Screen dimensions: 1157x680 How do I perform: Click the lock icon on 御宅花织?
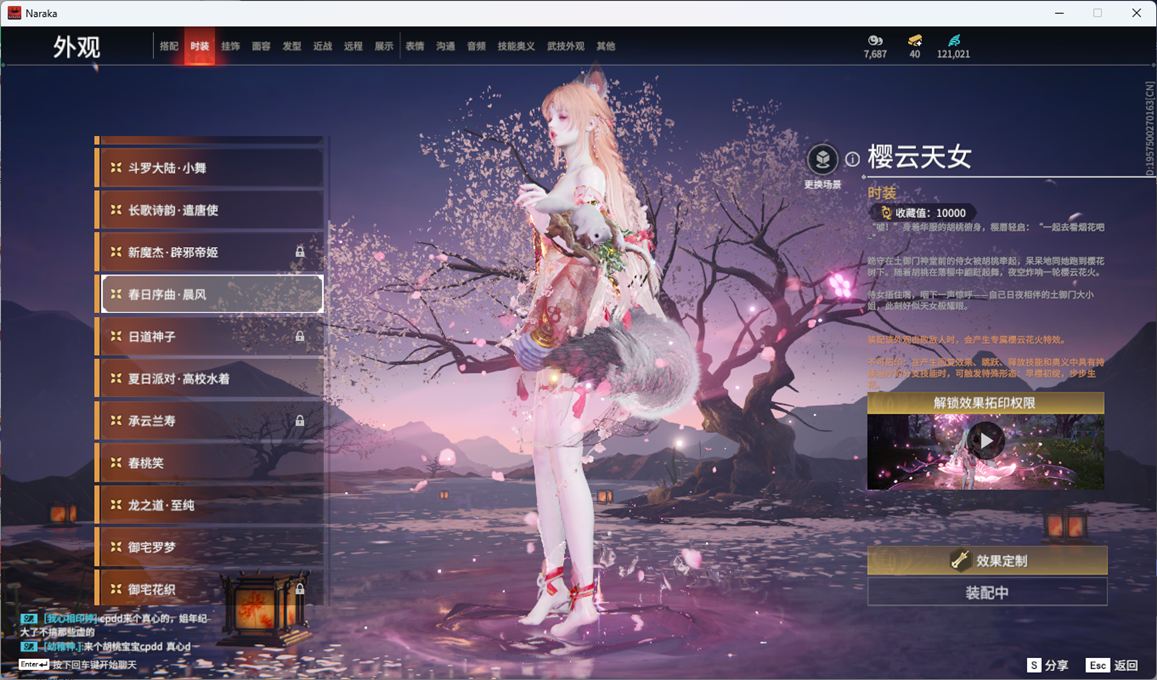click(300, 589)
